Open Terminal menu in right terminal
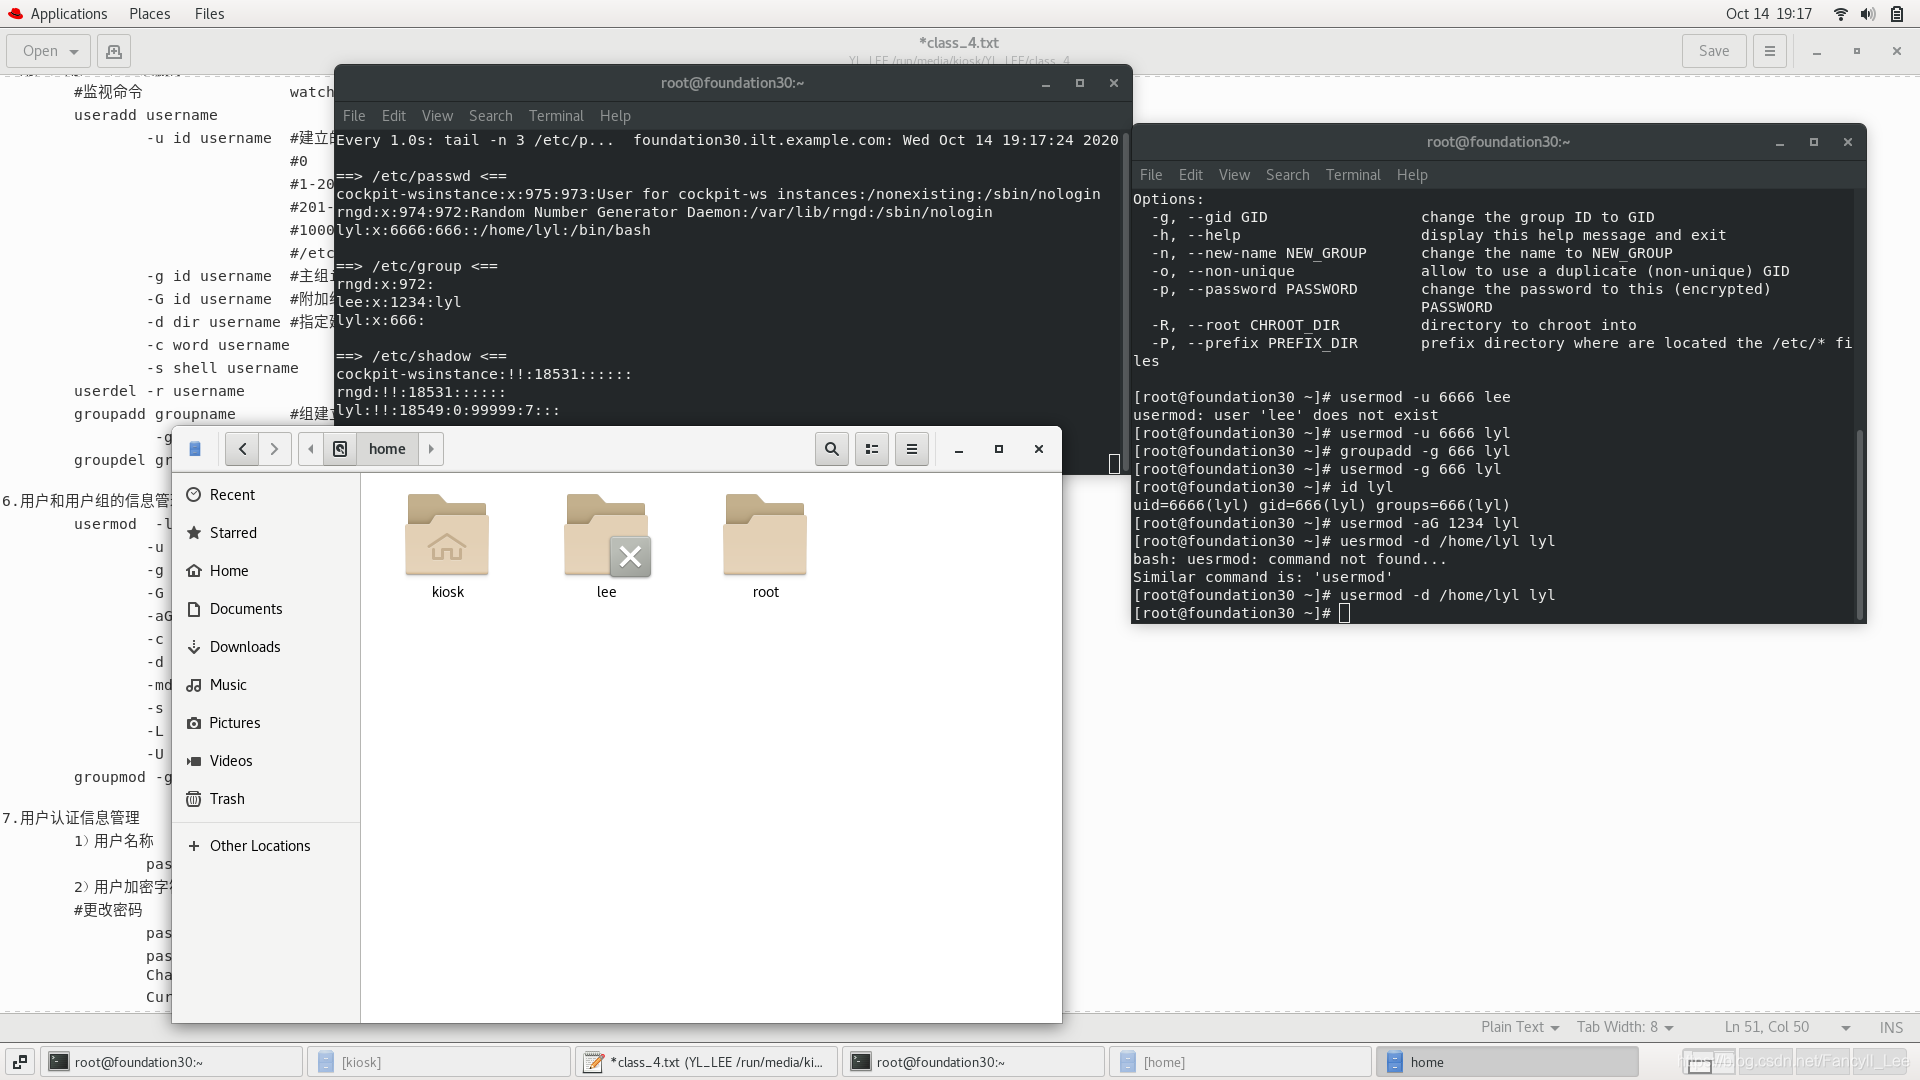The height and width of the screenshot is (1080, 1920). pyautogui.click(x=1352, y=175)
